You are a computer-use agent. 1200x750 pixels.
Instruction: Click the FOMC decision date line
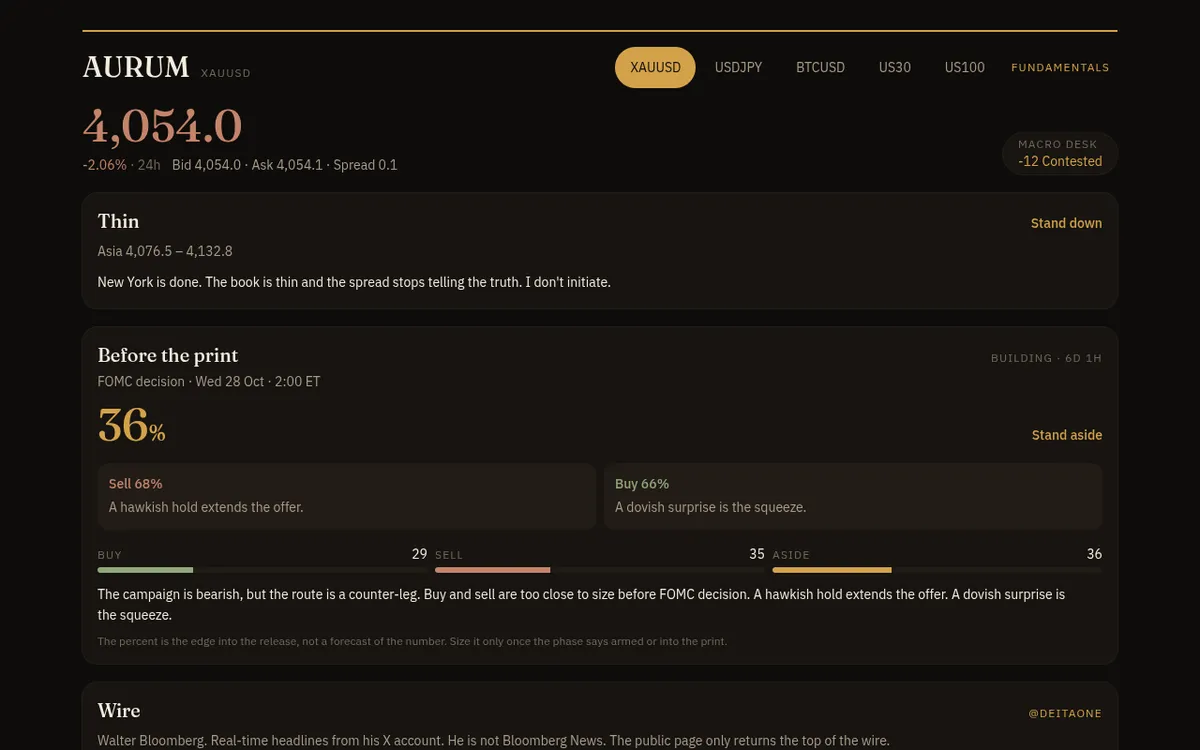point(209,381)
